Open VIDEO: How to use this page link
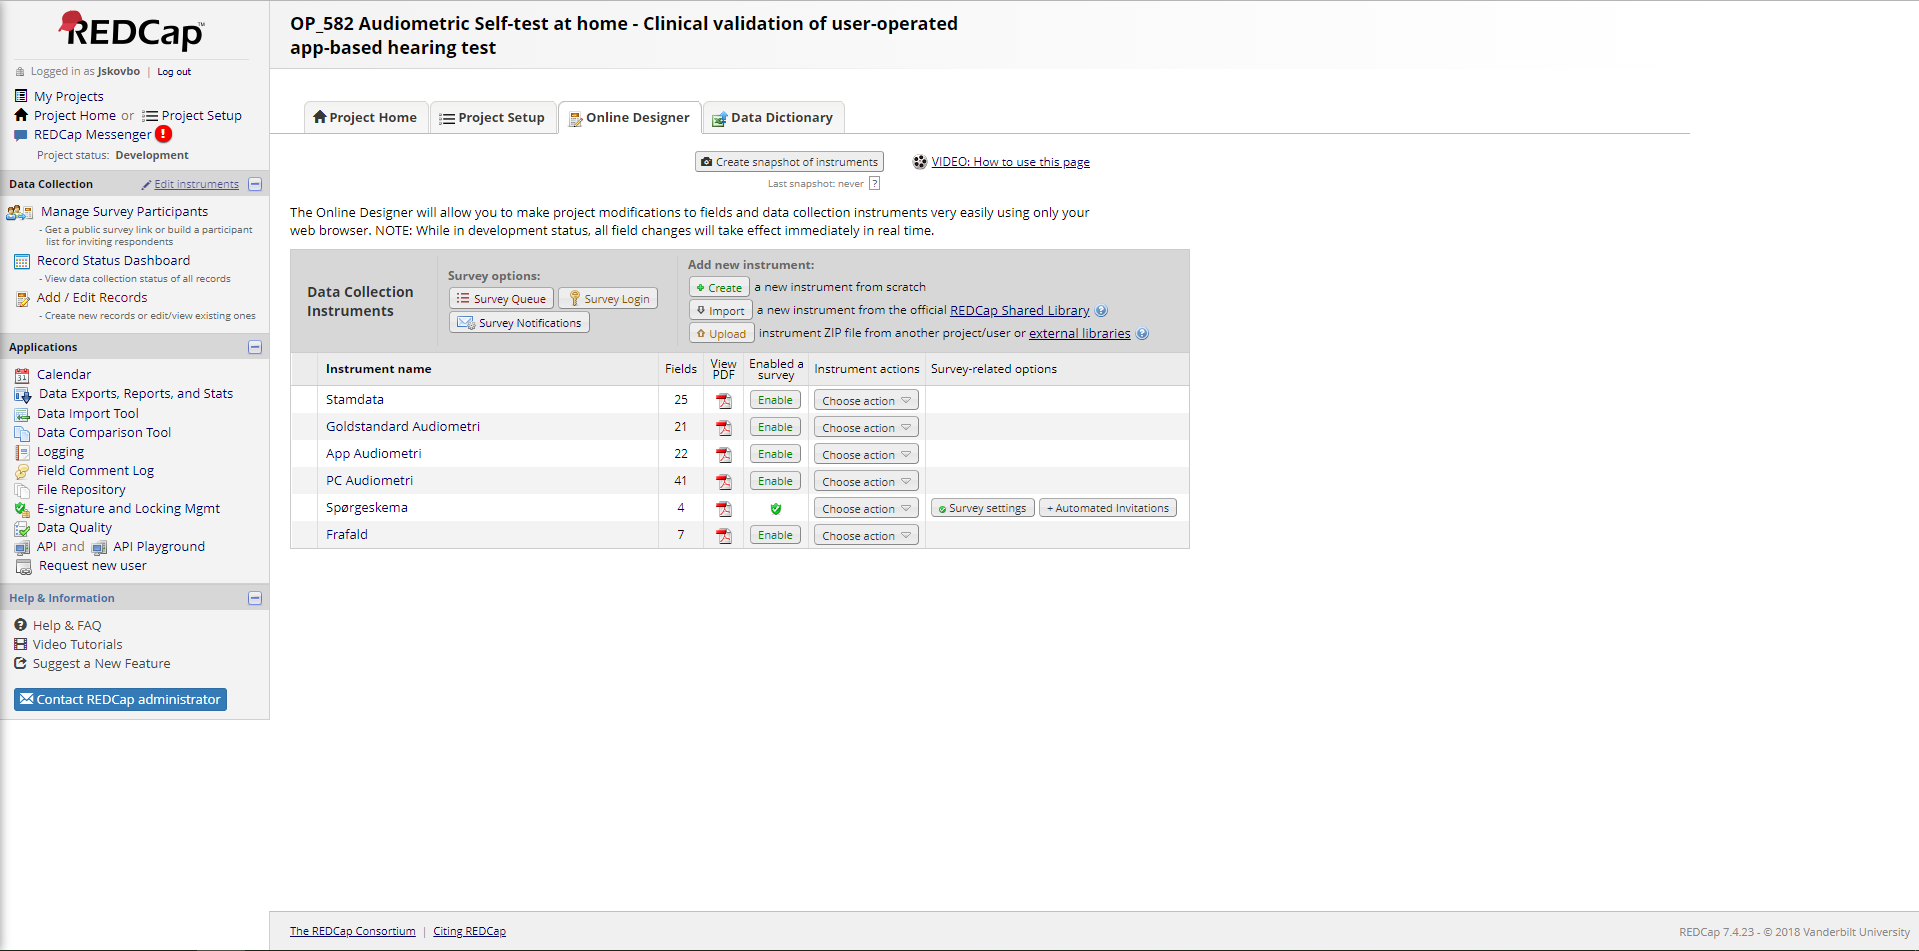The width and height of the screenshot is (1919, 951). coord(1010,162)
